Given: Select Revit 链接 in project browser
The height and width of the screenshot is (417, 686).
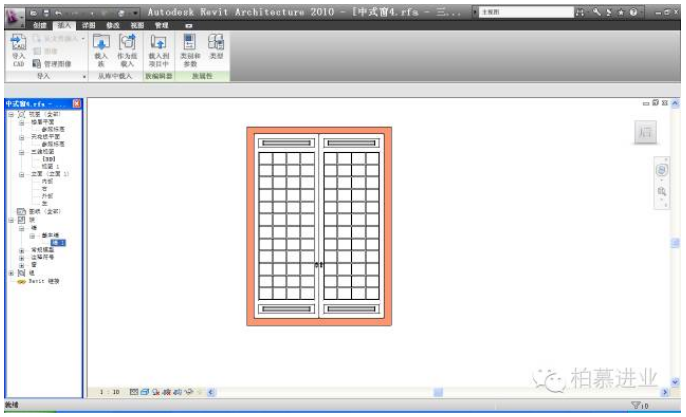Looking at the screenshot, I should pyautogui.click(x=44, y=281).
